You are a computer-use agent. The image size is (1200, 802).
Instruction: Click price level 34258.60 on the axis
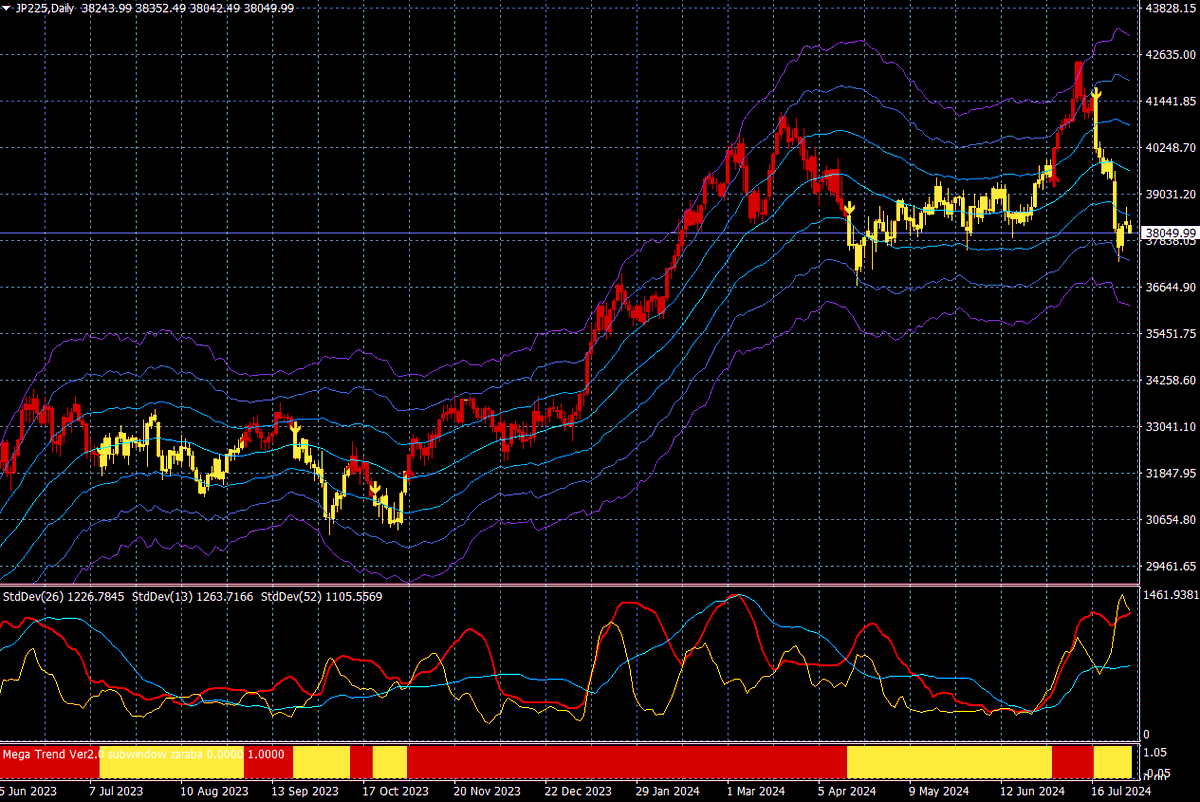[1169, 380]
